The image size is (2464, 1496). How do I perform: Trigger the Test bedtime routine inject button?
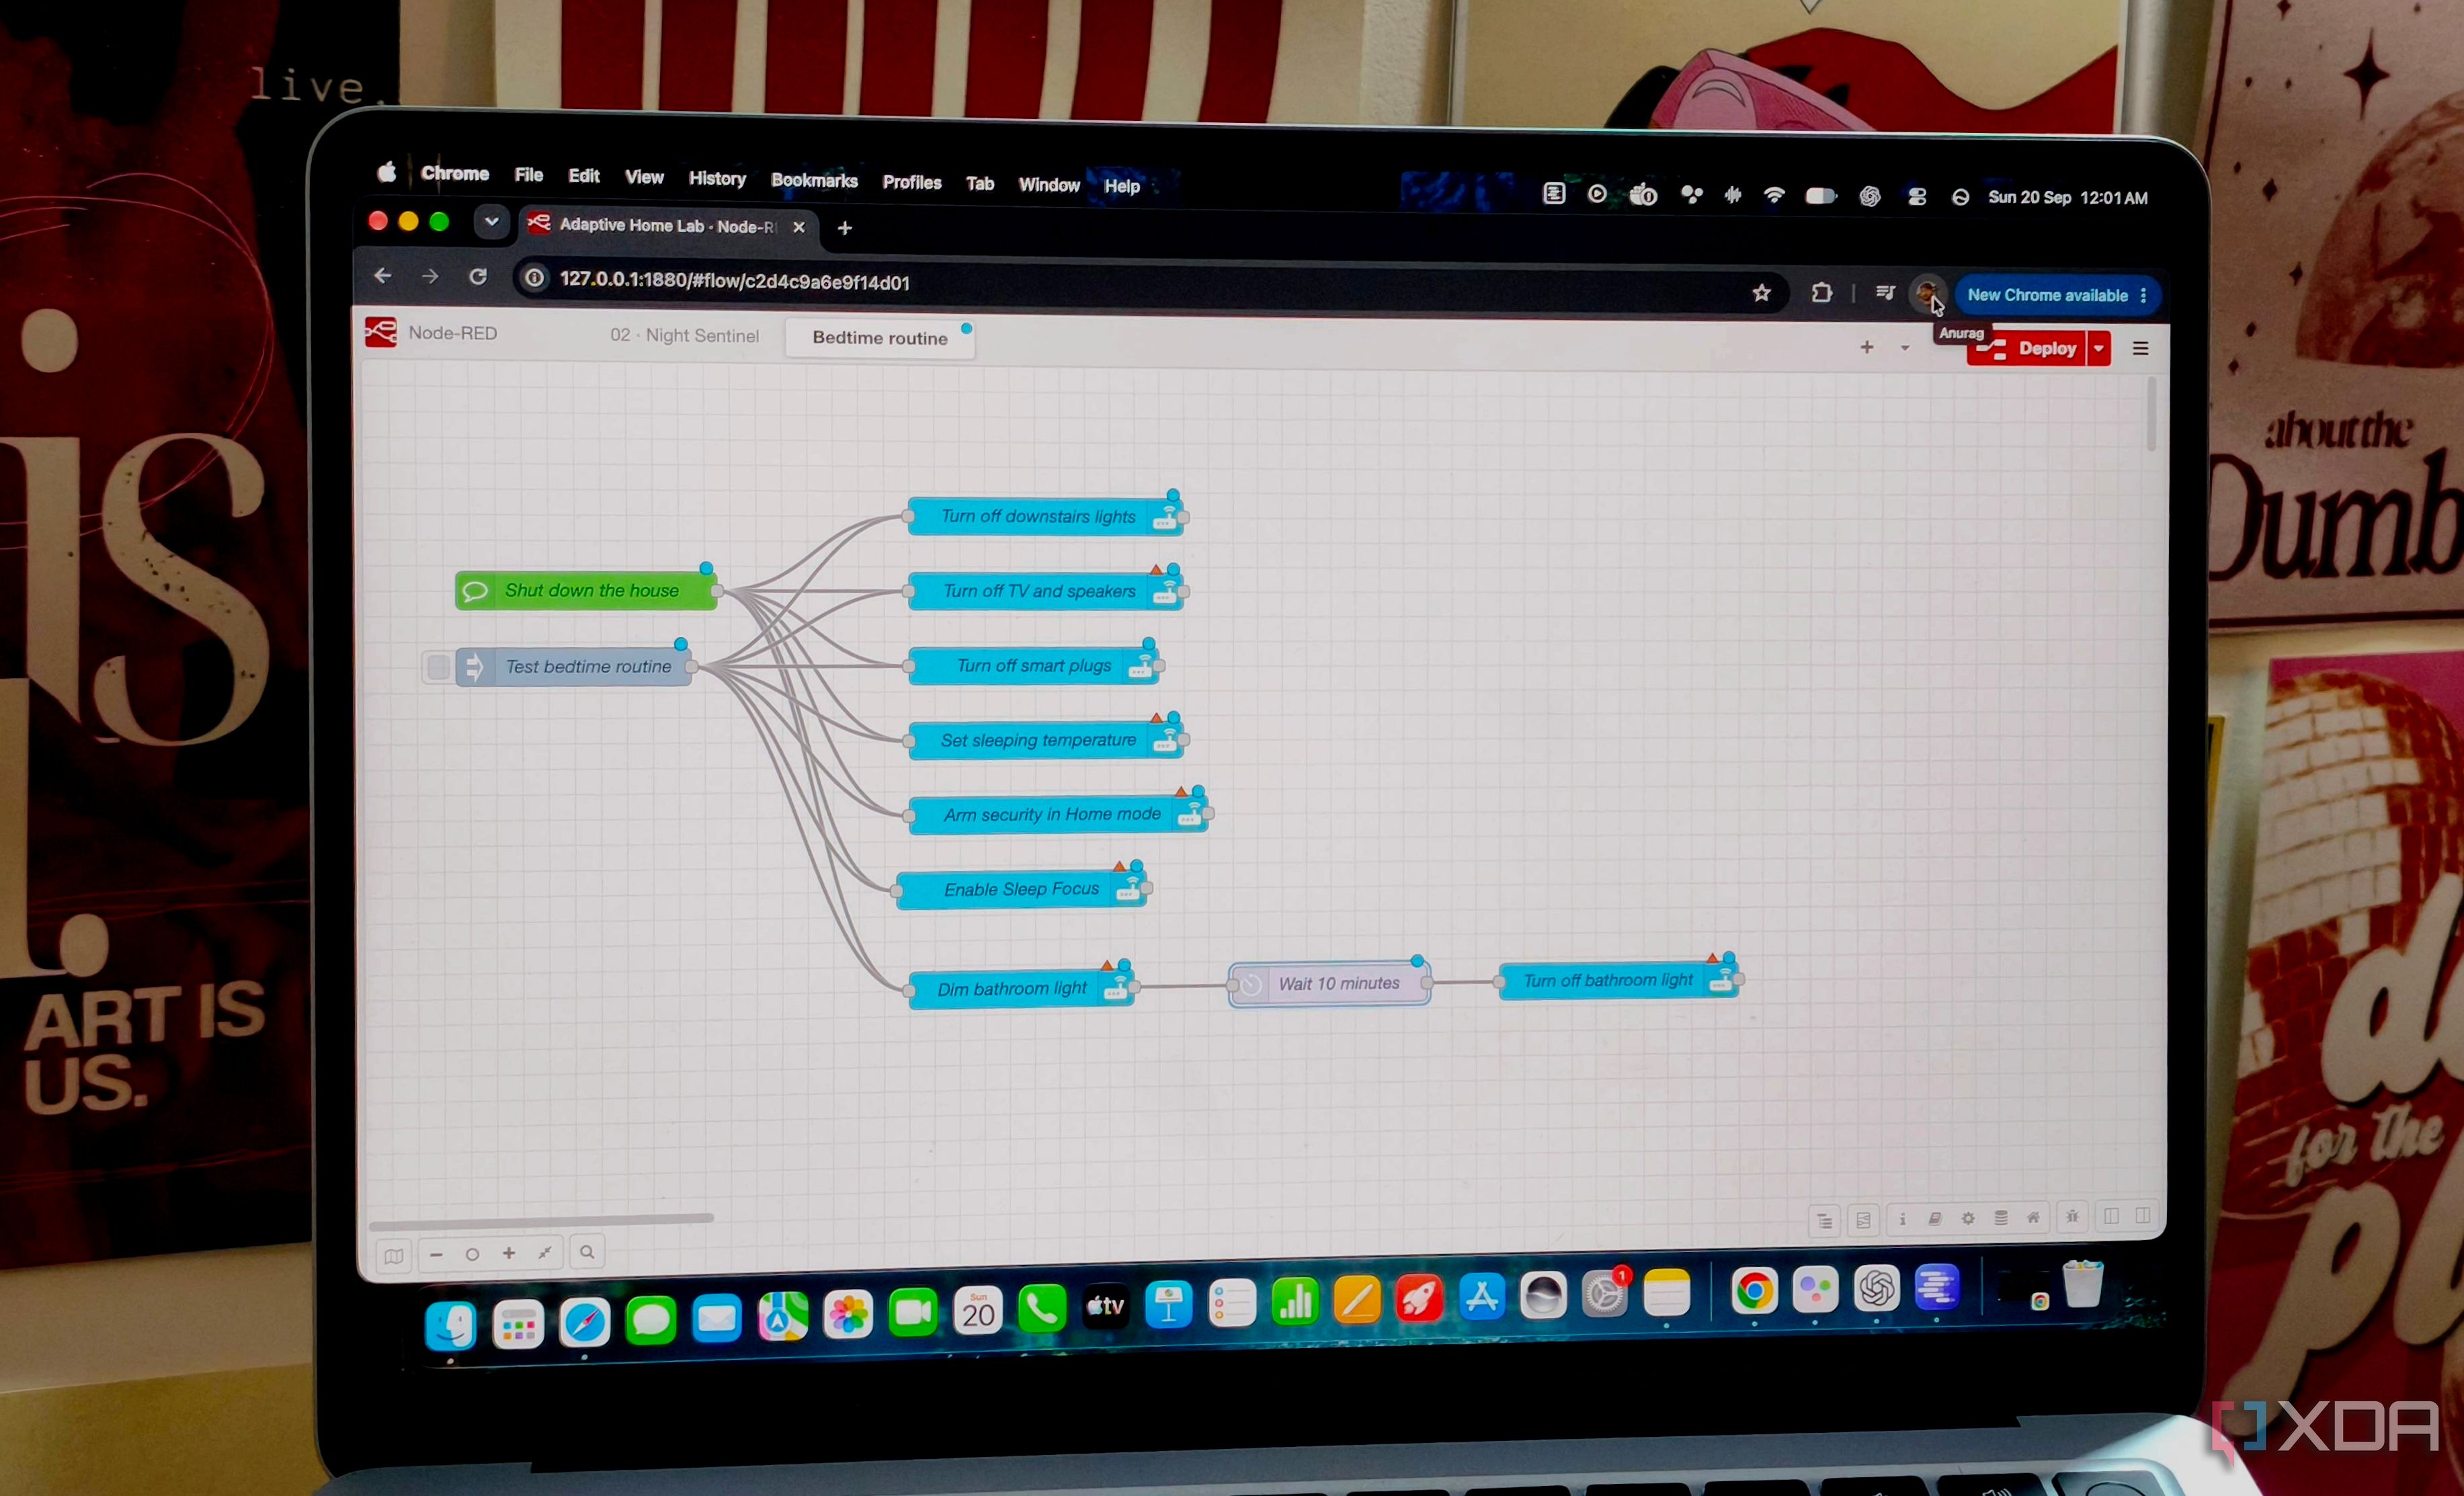point(437,667)
